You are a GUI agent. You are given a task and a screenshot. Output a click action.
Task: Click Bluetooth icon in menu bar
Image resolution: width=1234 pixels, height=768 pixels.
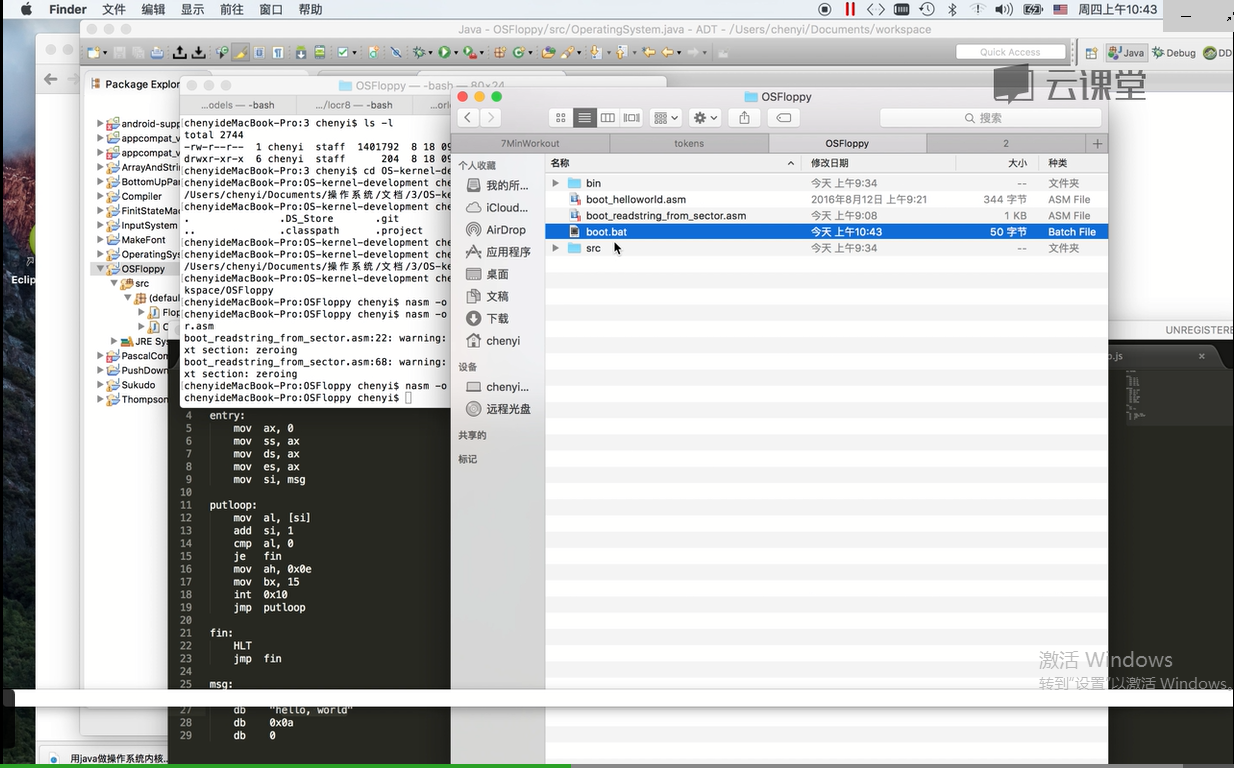(952, 9)
